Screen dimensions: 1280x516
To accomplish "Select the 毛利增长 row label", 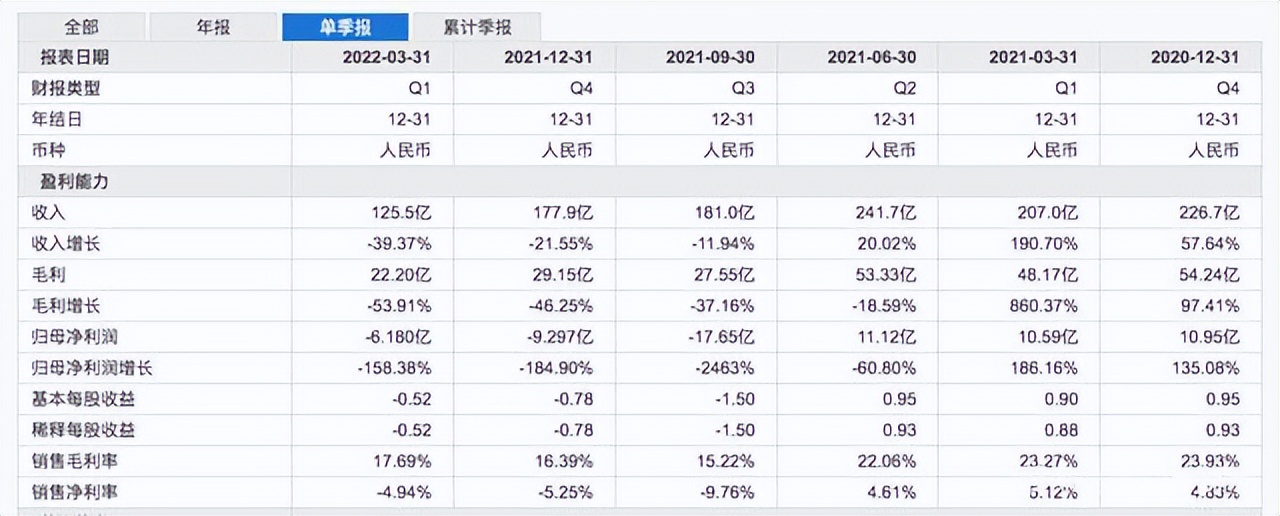I will coord(66,306).
